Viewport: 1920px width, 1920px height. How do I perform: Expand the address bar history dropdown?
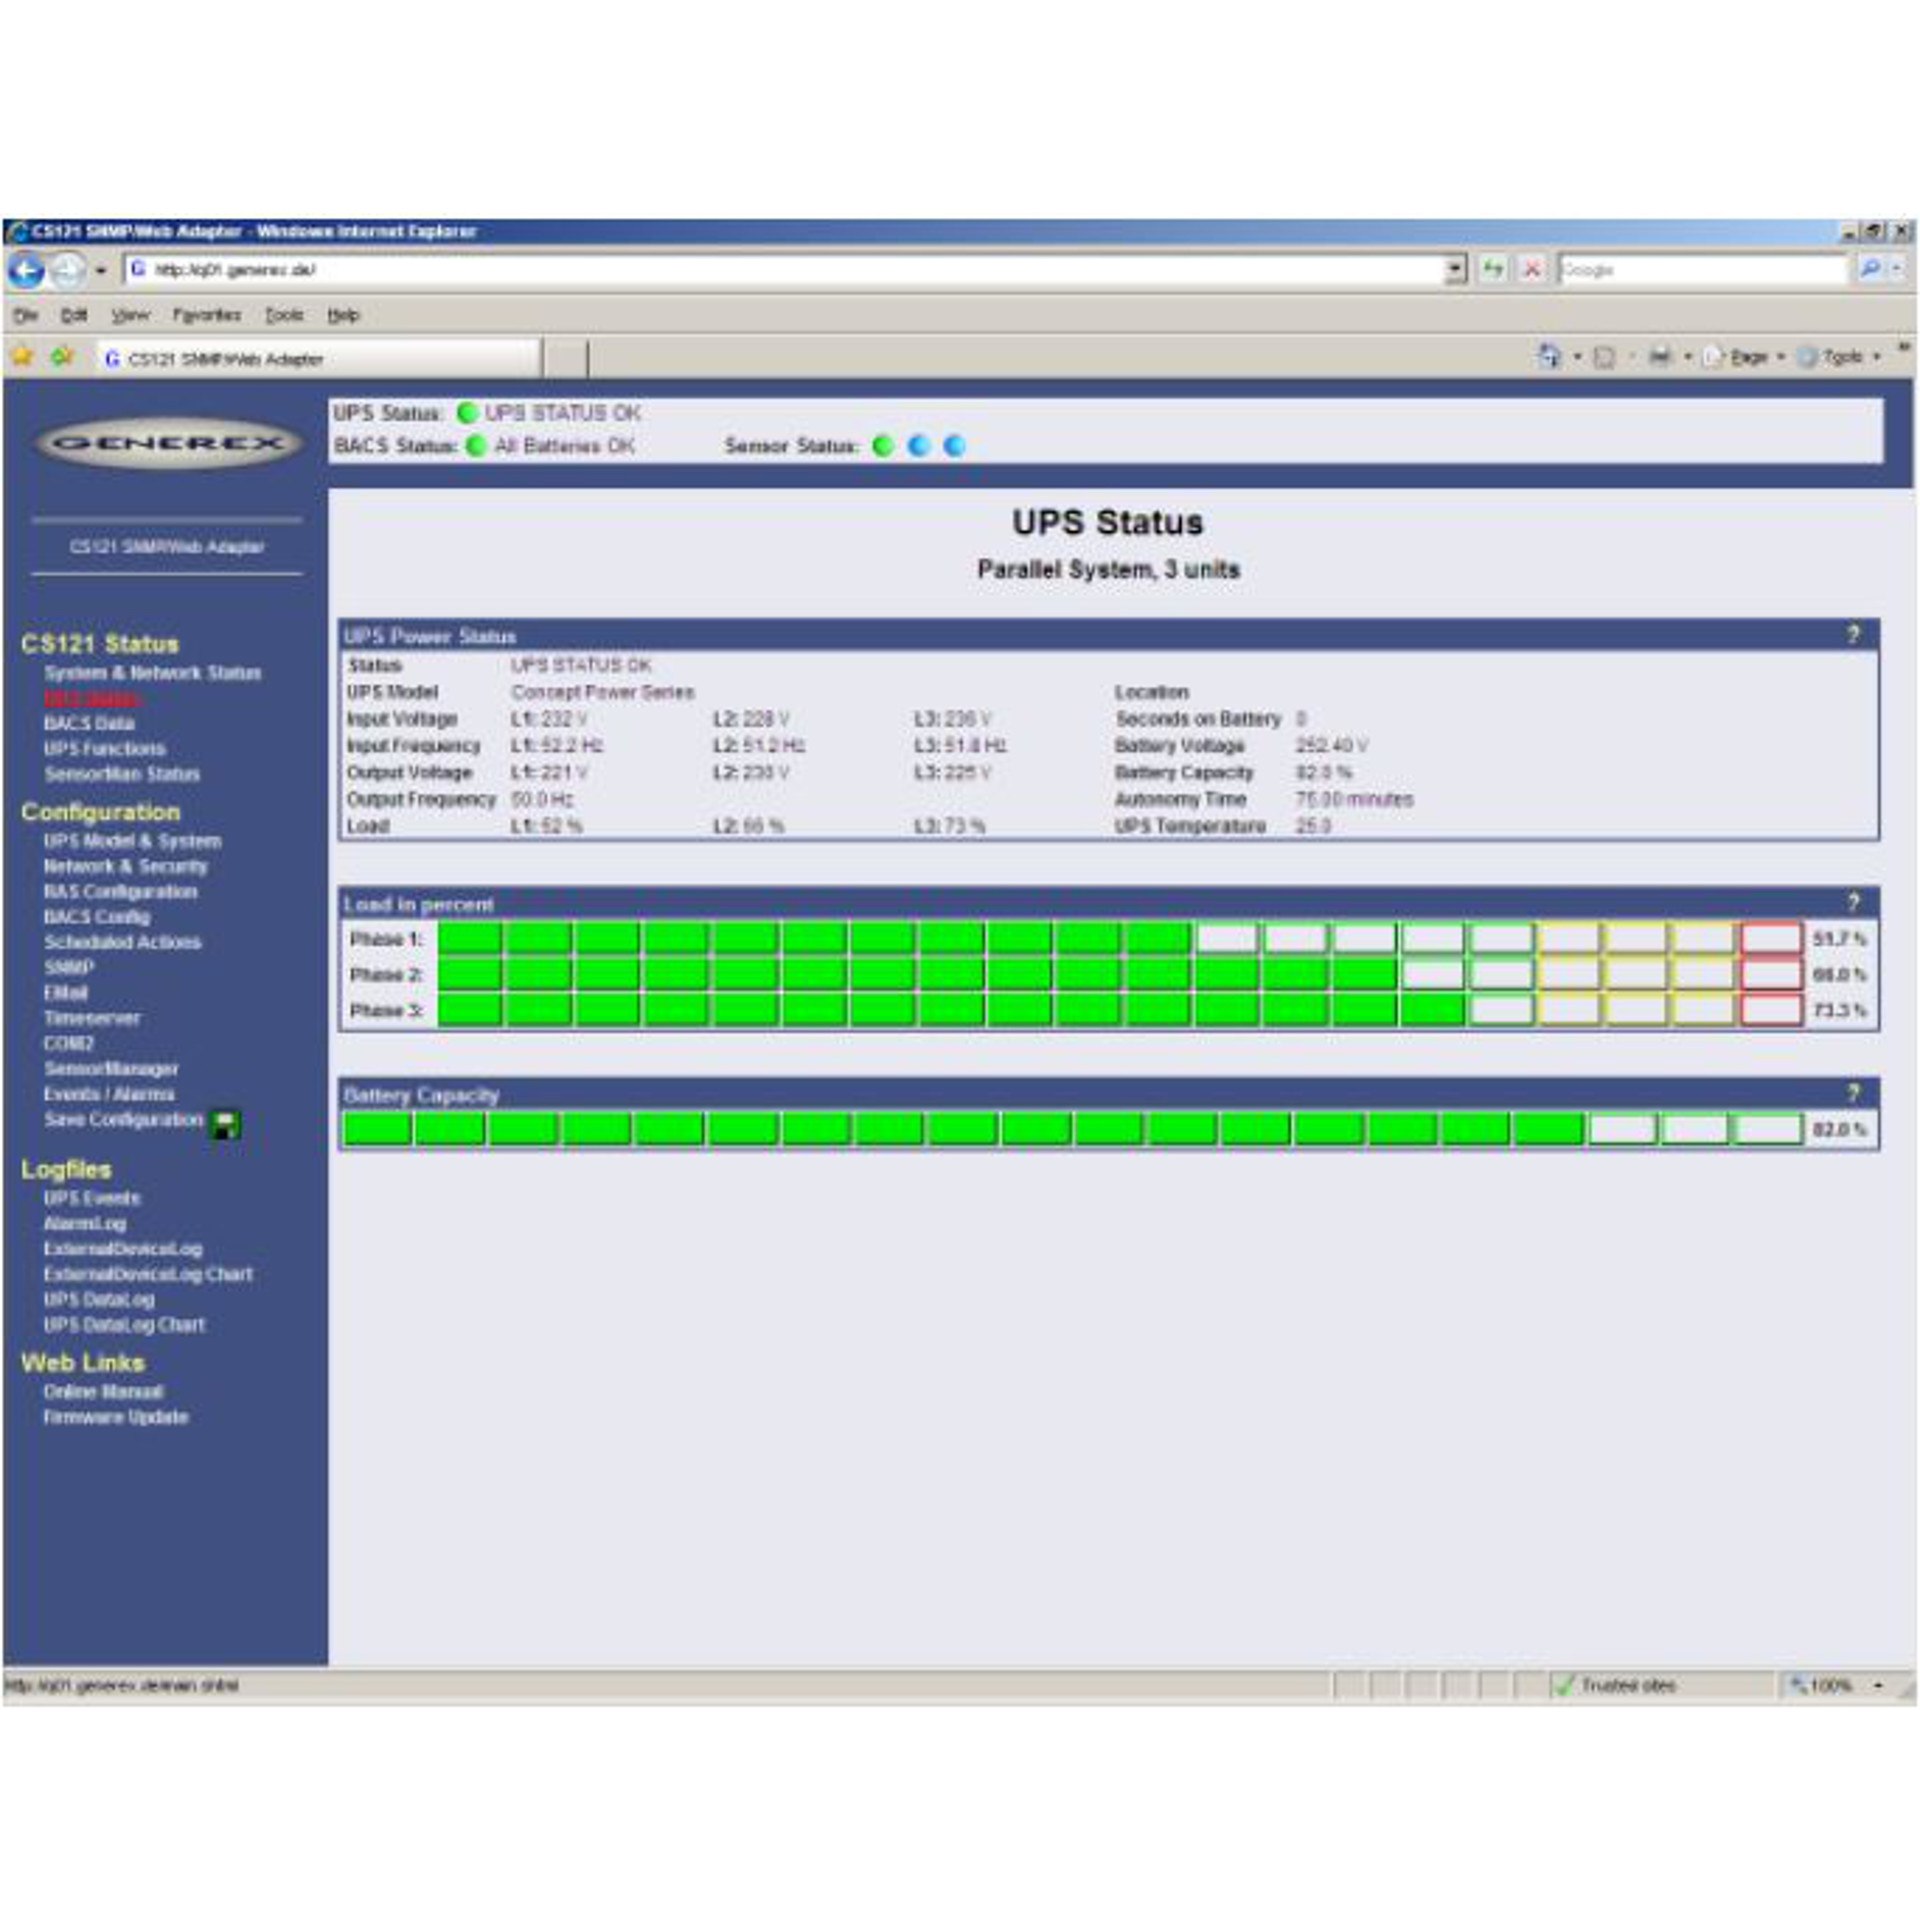pyautogui.click(x=1456, y=270)
